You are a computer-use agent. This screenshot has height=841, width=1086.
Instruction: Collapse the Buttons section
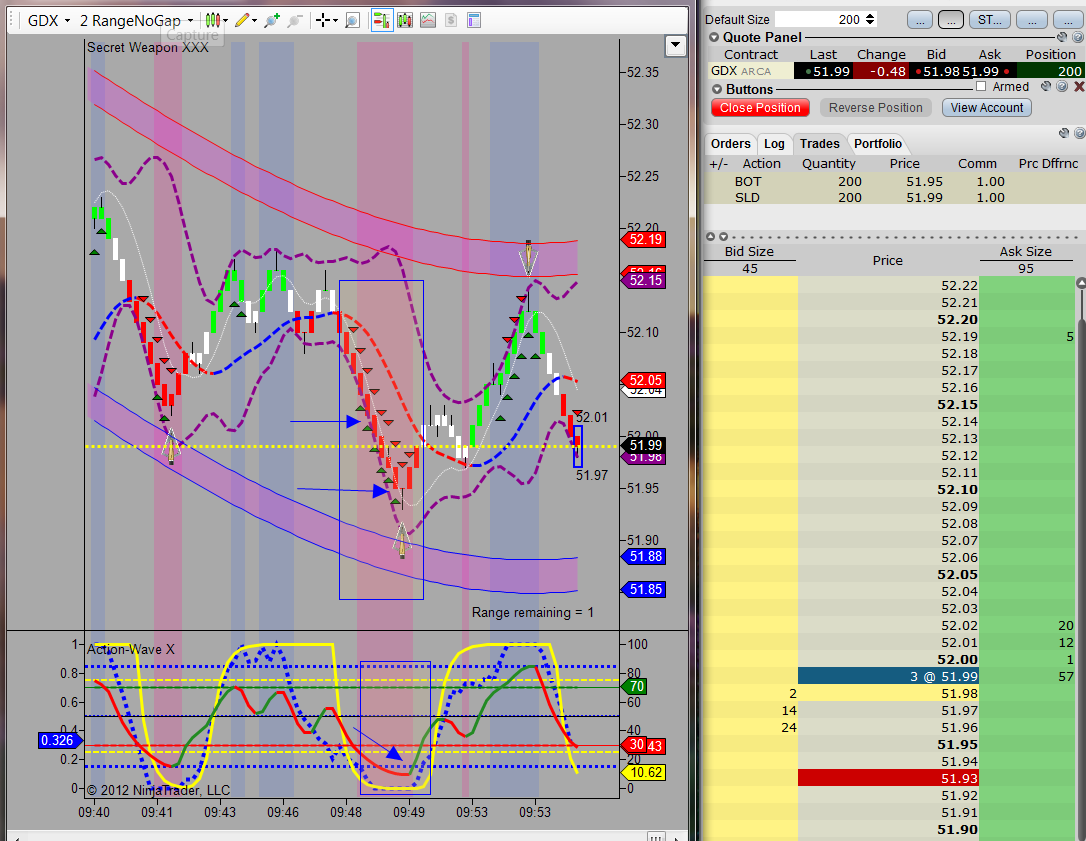point(717,89)
